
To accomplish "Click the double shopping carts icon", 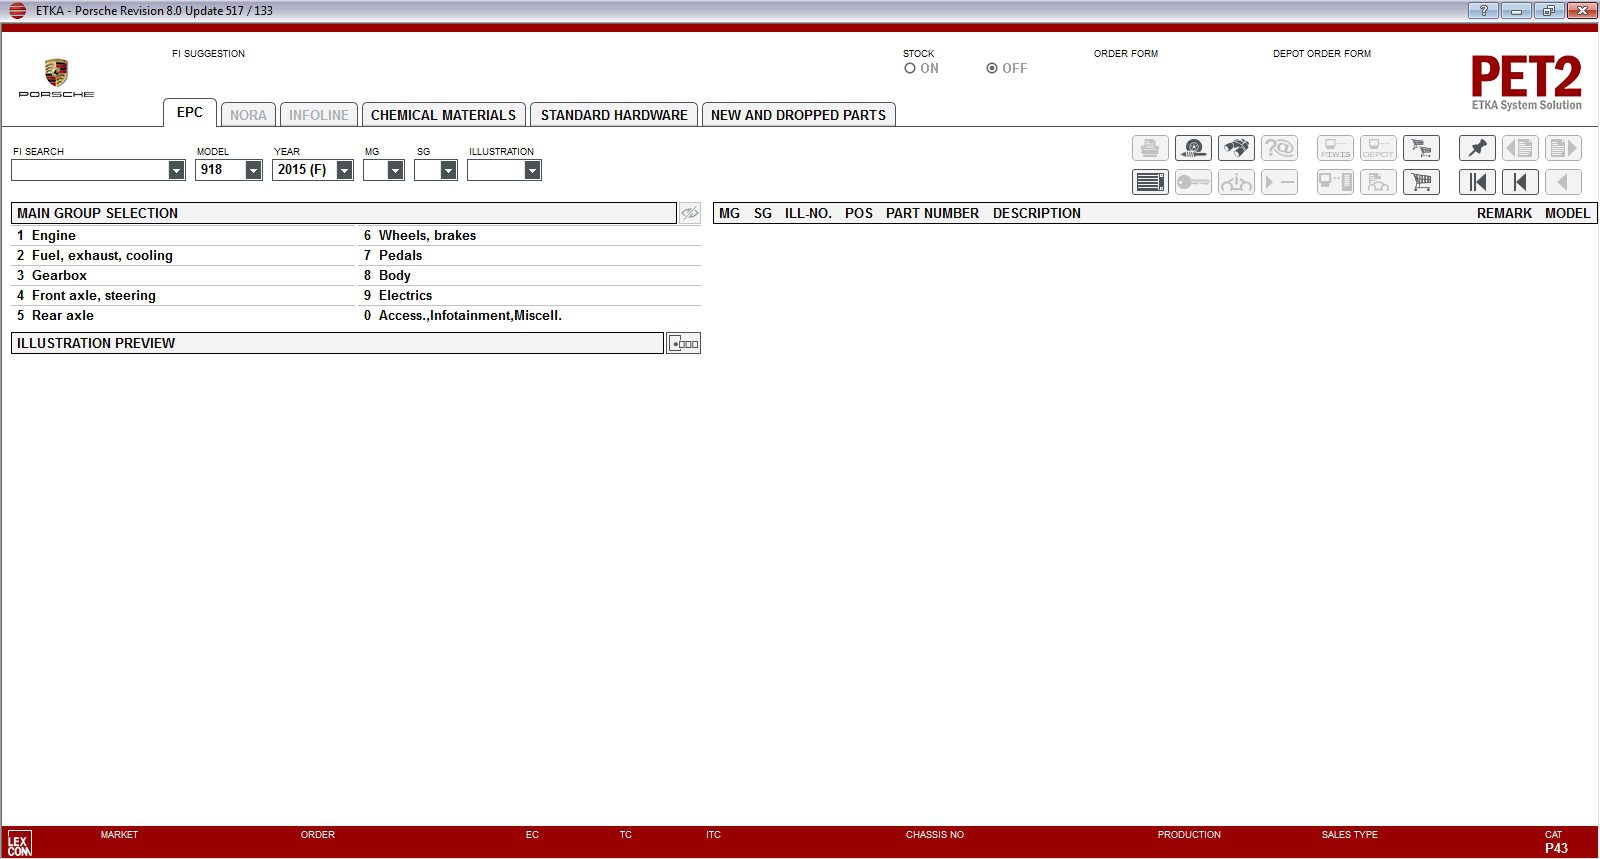I will [1421, 149].
